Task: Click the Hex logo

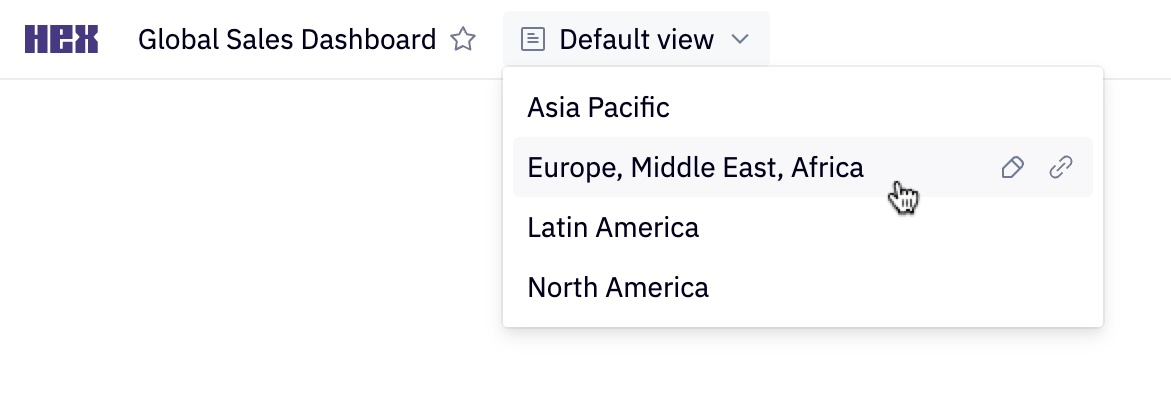Action: coord(61,40)
